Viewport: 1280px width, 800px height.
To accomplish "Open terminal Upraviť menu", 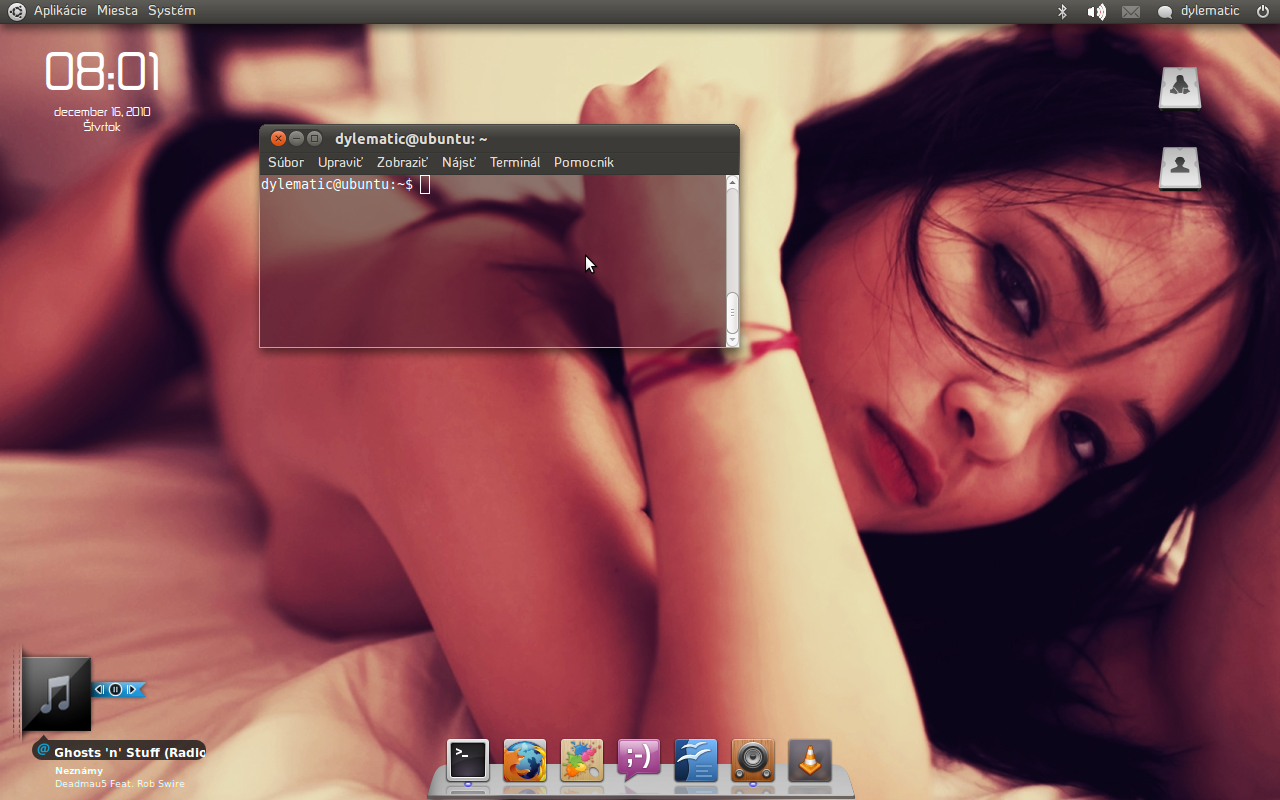I will 341,162.
